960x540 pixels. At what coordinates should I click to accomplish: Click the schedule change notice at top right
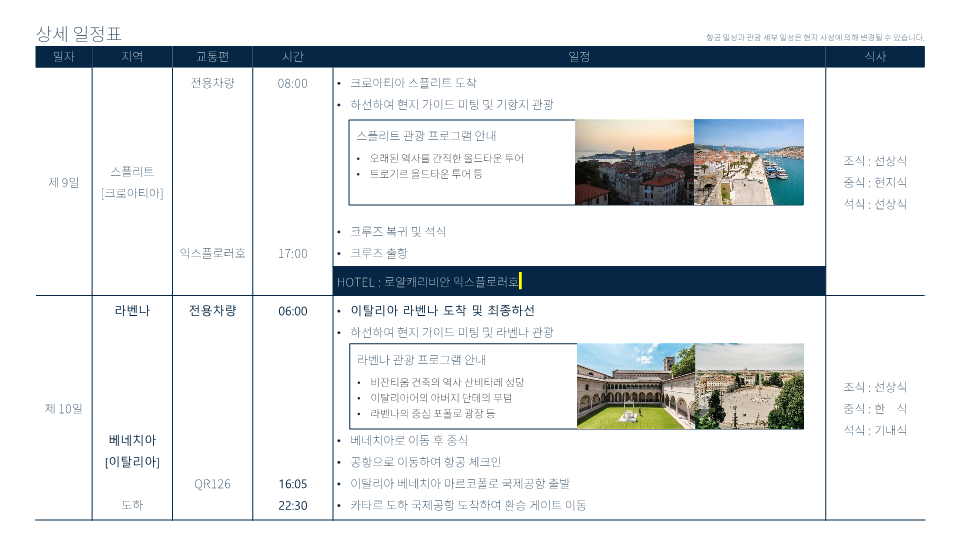tap(814, 38)
